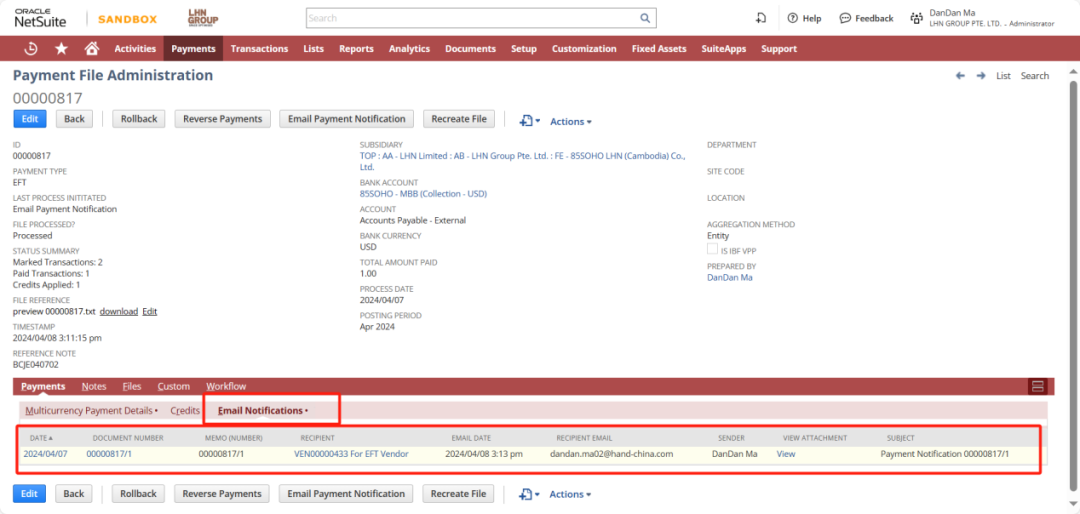Click the top blue Edit button
1080x514 pixels.
(x=30, y=119)
